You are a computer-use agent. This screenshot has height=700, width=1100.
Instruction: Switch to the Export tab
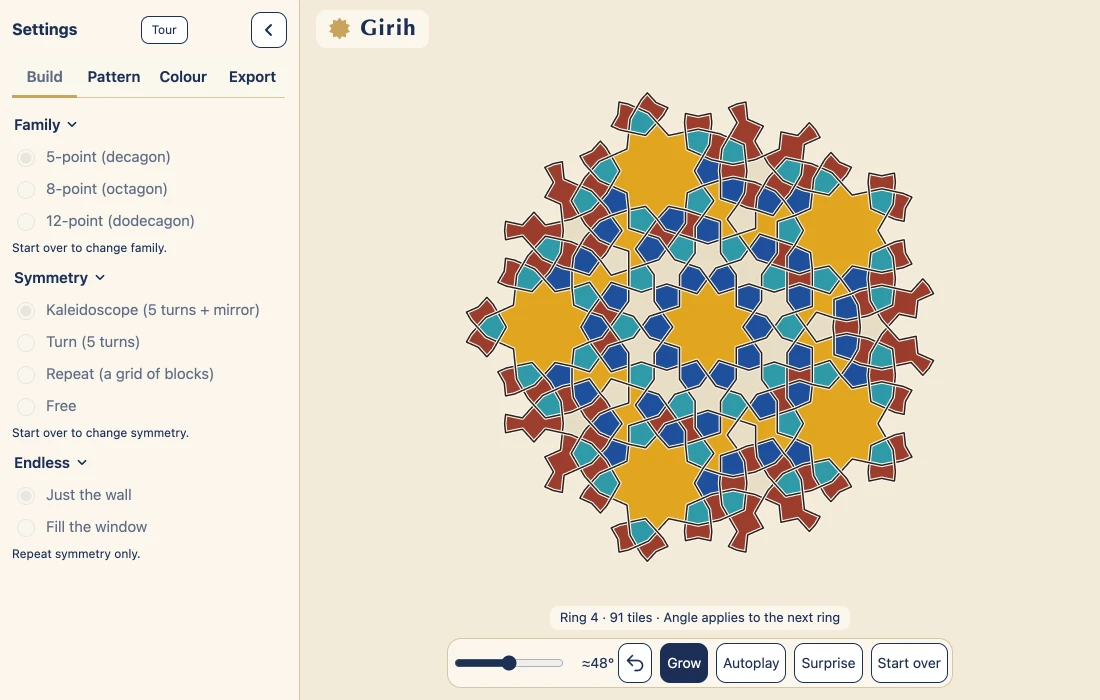252,77
